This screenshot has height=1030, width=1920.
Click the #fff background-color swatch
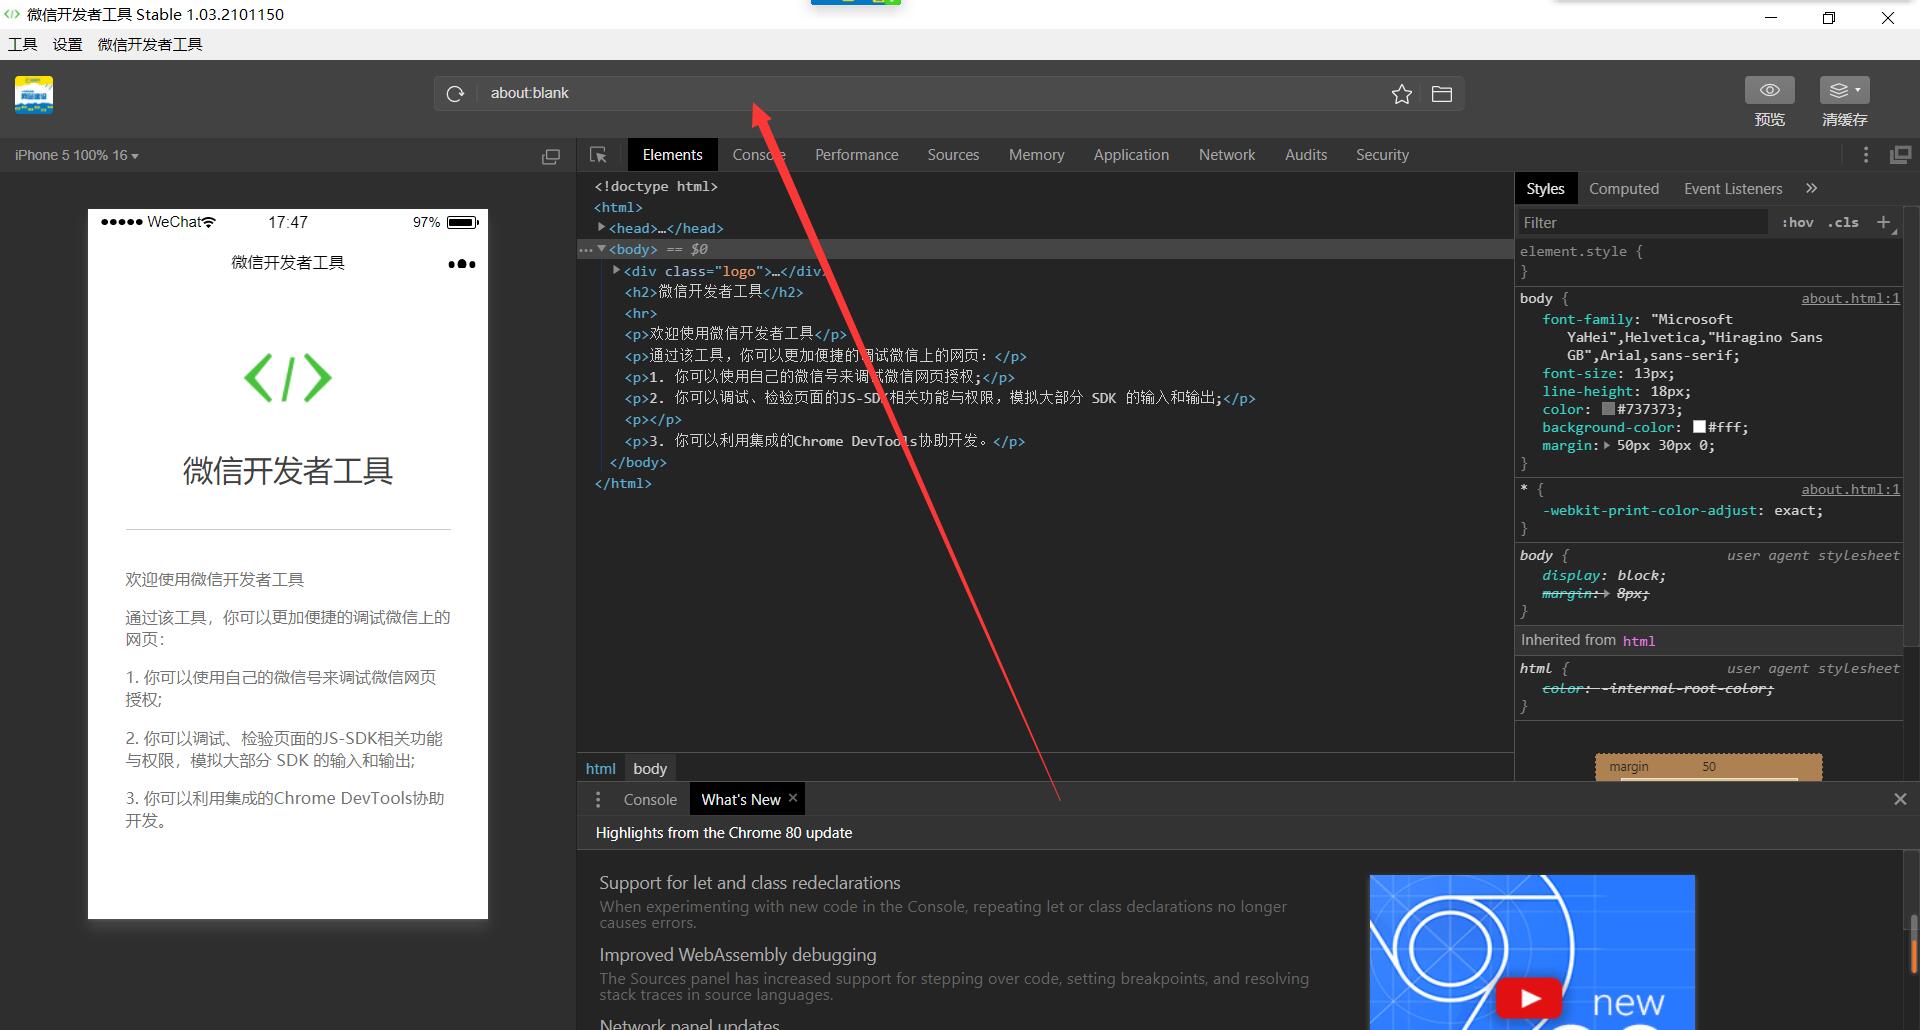pyautogui.click(x=1699, y=427)
